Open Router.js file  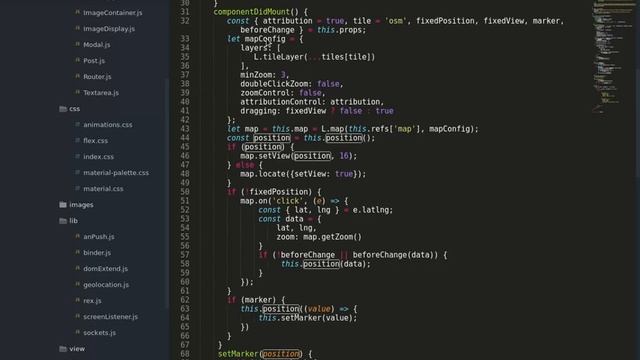[97, 76]
